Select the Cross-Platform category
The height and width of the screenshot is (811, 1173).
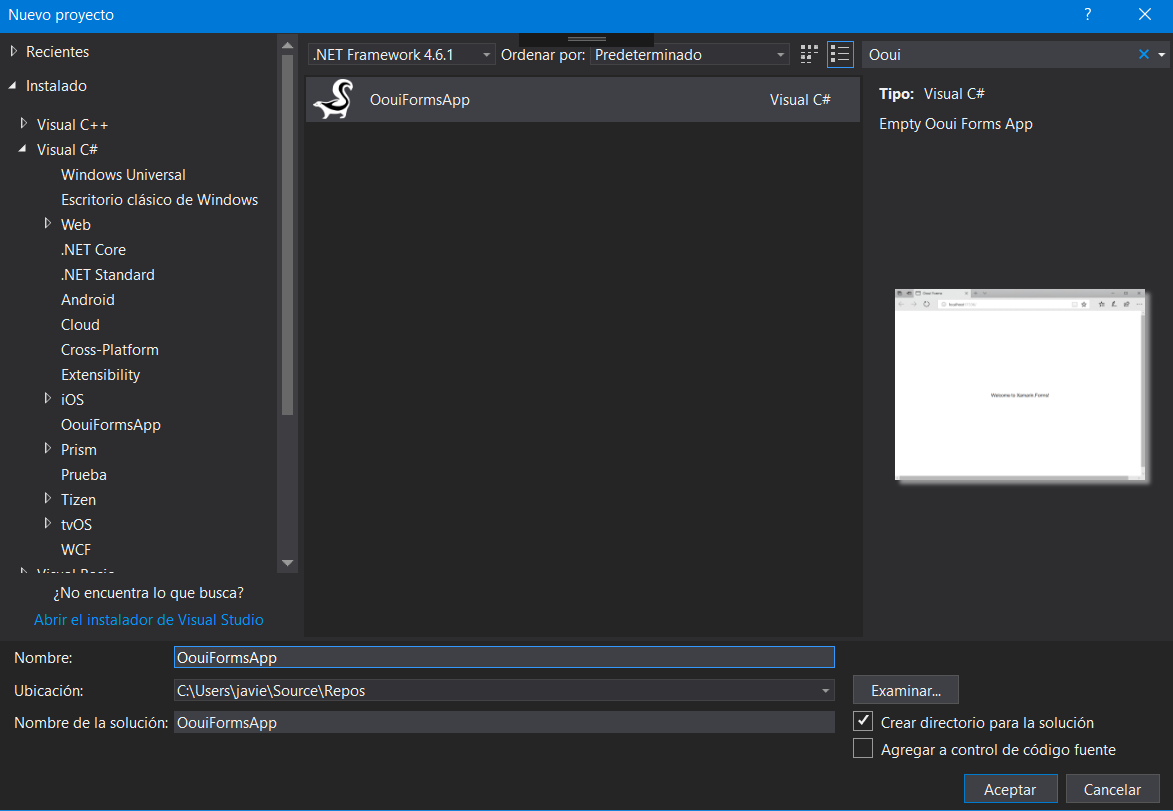(x=110, y=349)
